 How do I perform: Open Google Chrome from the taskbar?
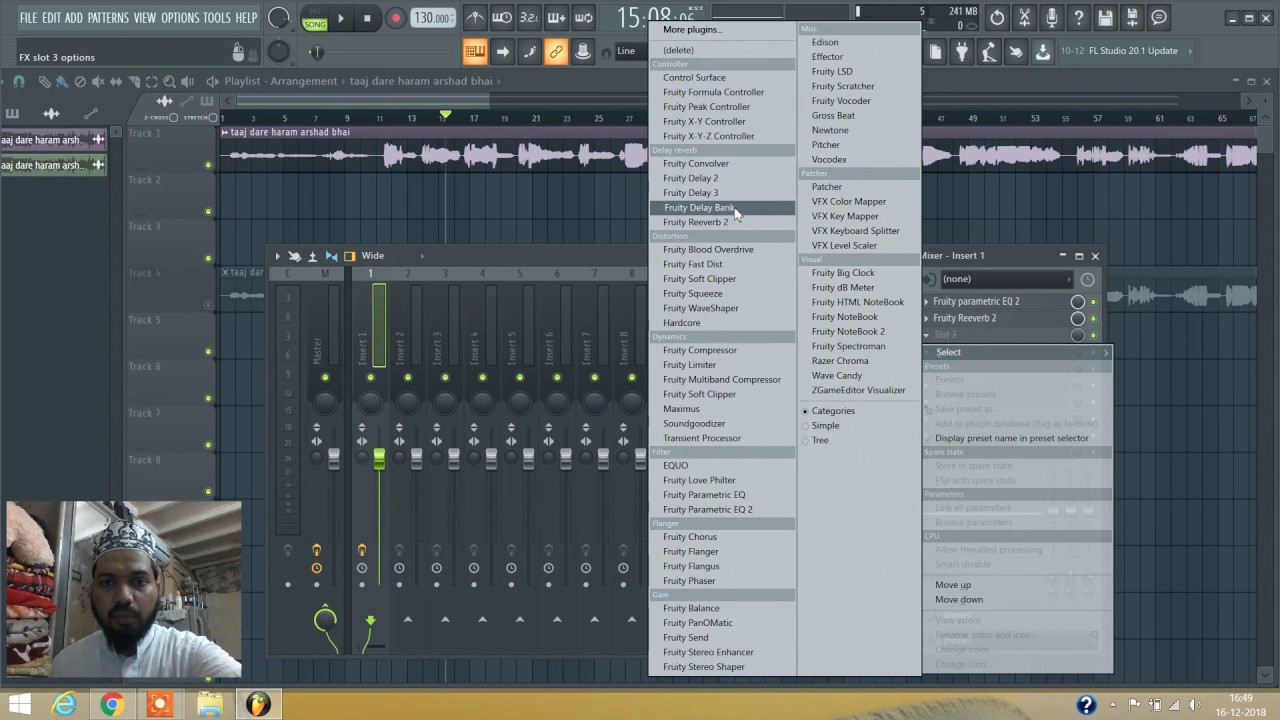(x=112, y=705)
